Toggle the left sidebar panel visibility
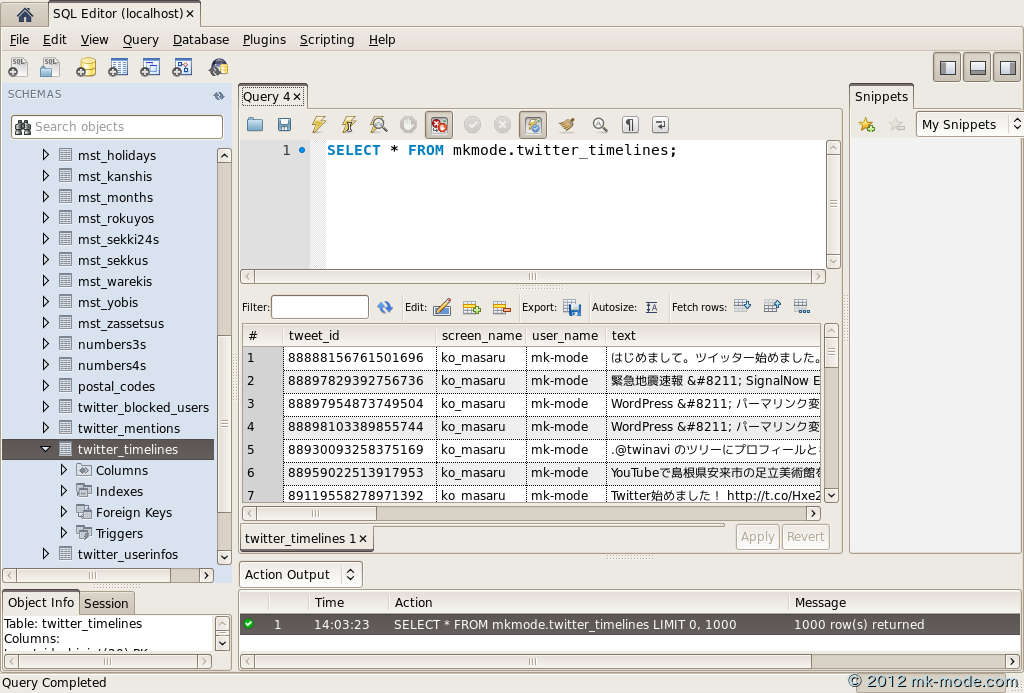 pos(948,68)
